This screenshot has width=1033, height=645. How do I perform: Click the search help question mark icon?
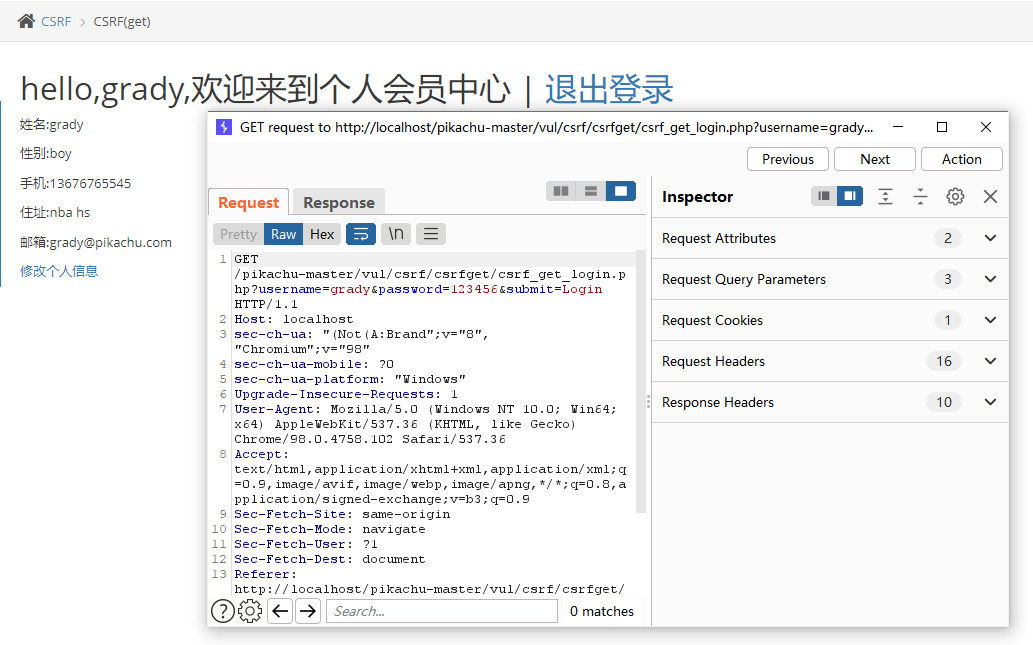click(x=222, y=611)
